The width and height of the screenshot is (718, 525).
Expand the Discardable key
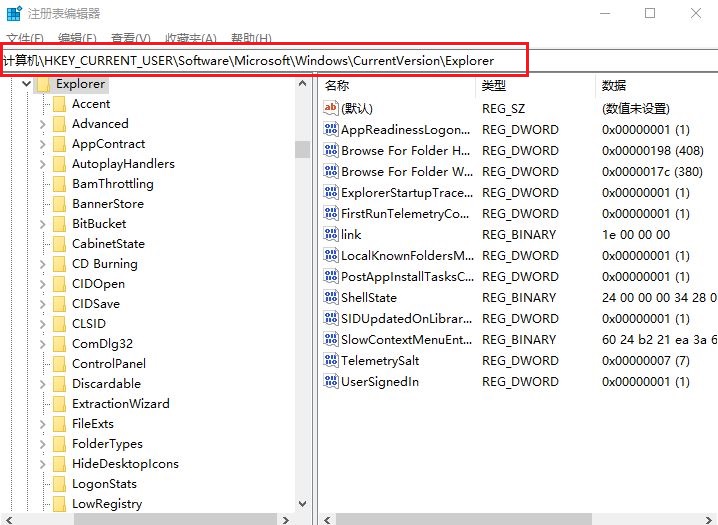[x=43, y=384]
